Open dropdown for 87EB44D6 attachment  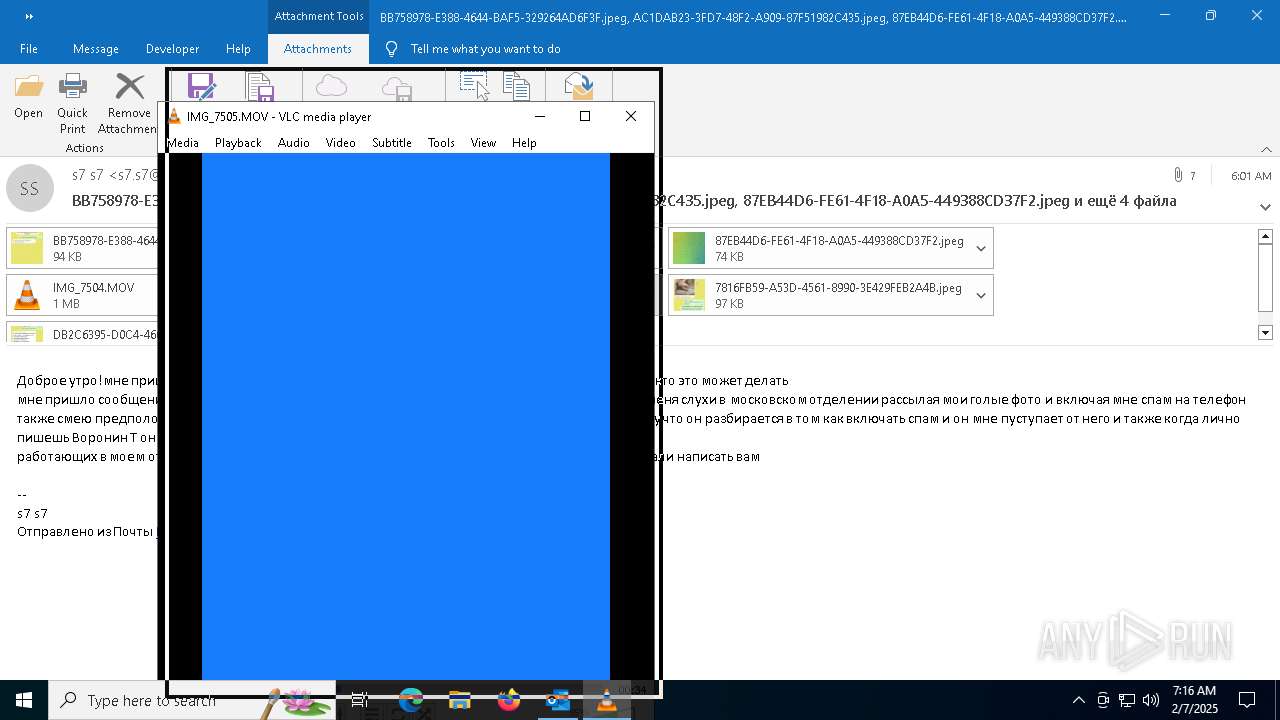(x=981, y=248)
